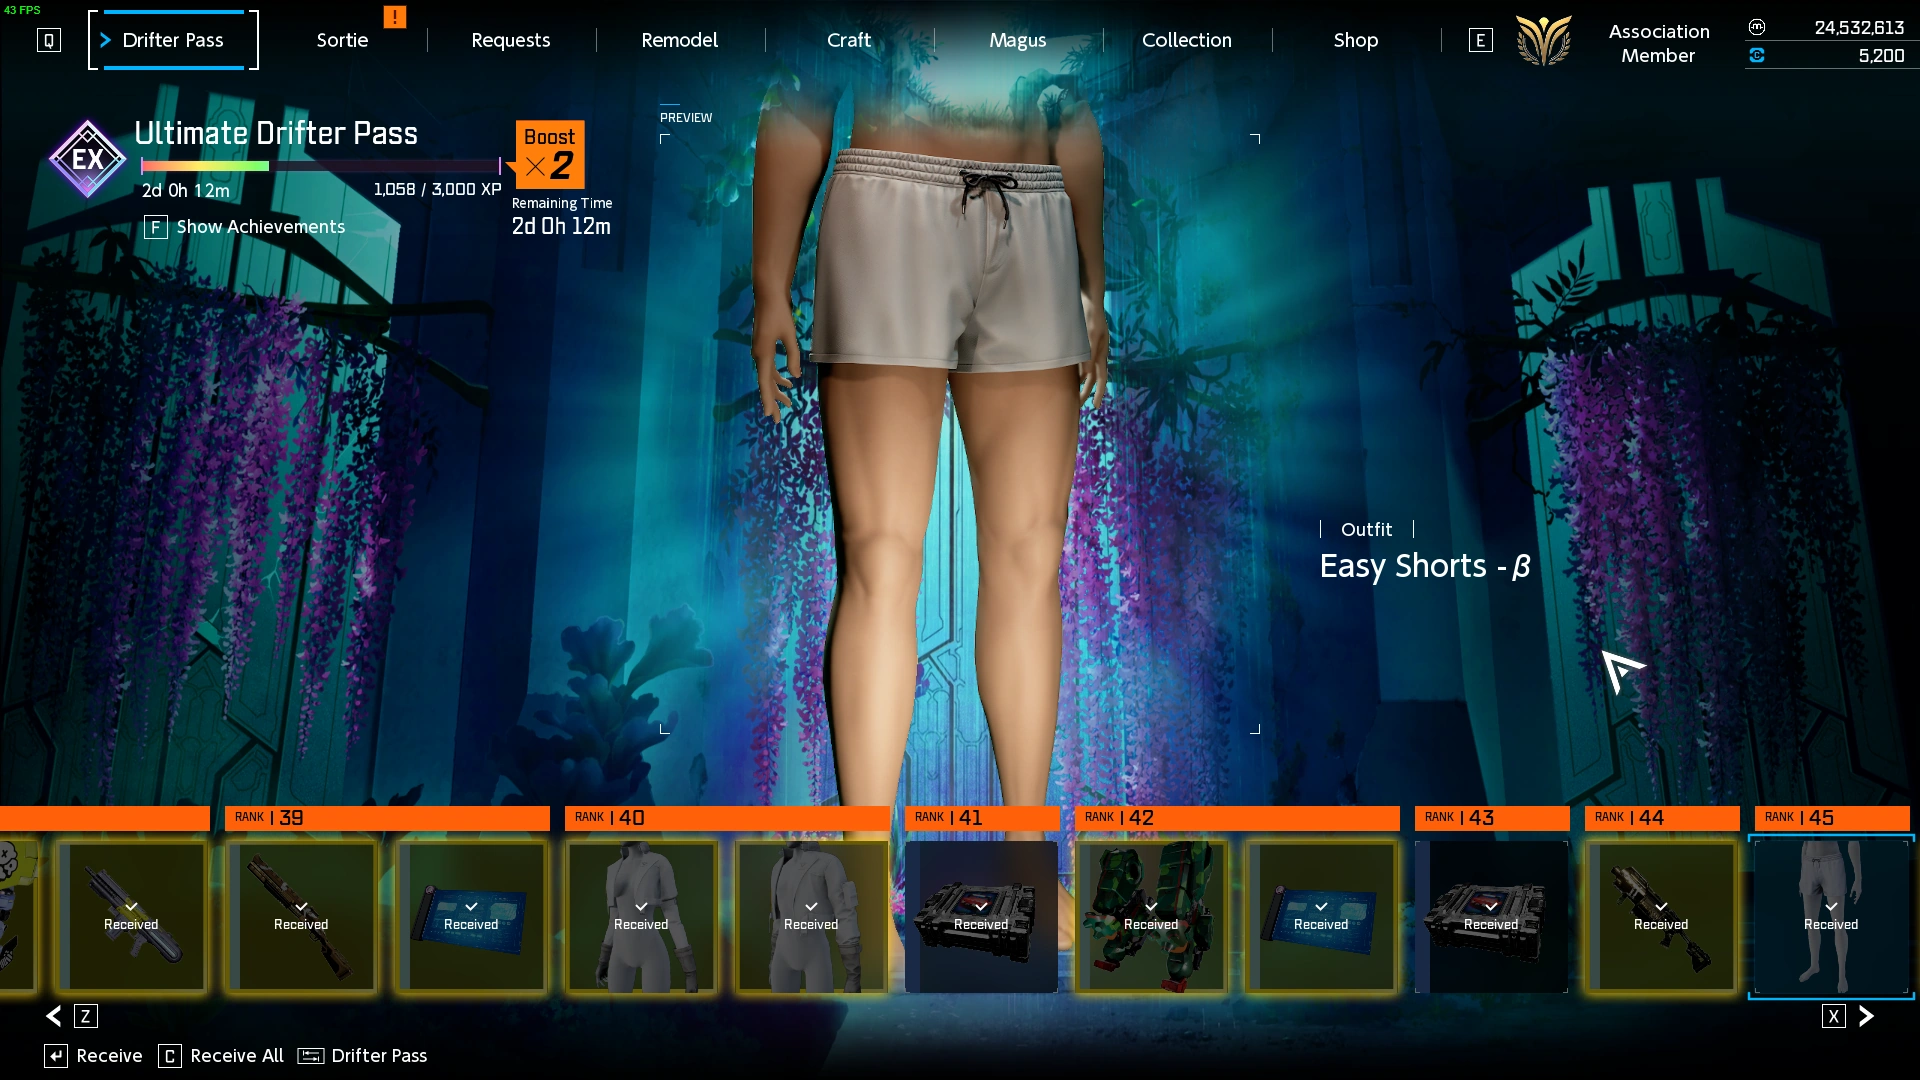Click the orange Sortie alert icon

point(395,17)
